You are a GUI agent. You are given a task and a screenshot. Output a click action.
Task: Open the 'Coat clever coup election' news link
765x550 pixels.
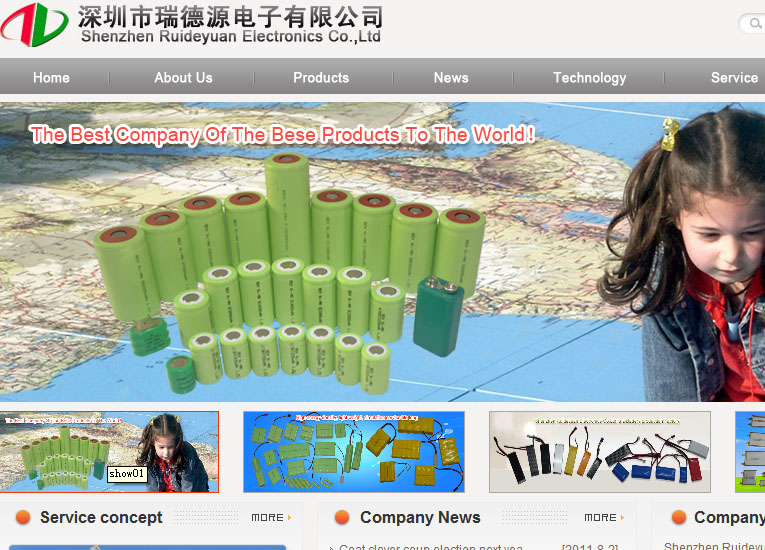point(431,547)
